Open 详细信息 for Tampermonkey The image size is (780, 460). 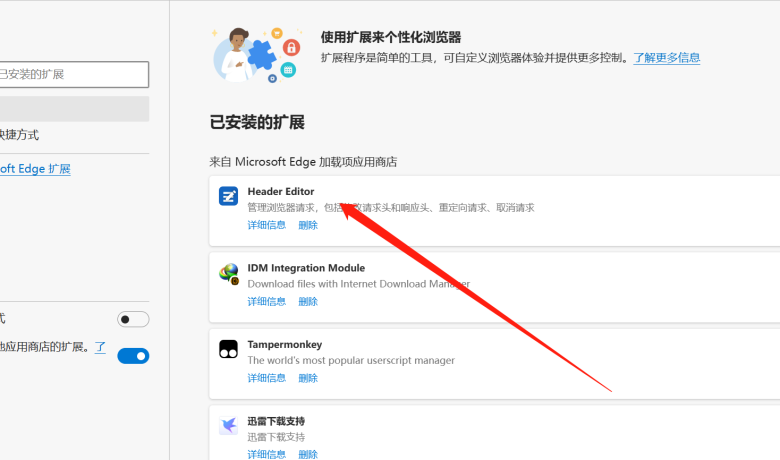click(x=267, y=378)
